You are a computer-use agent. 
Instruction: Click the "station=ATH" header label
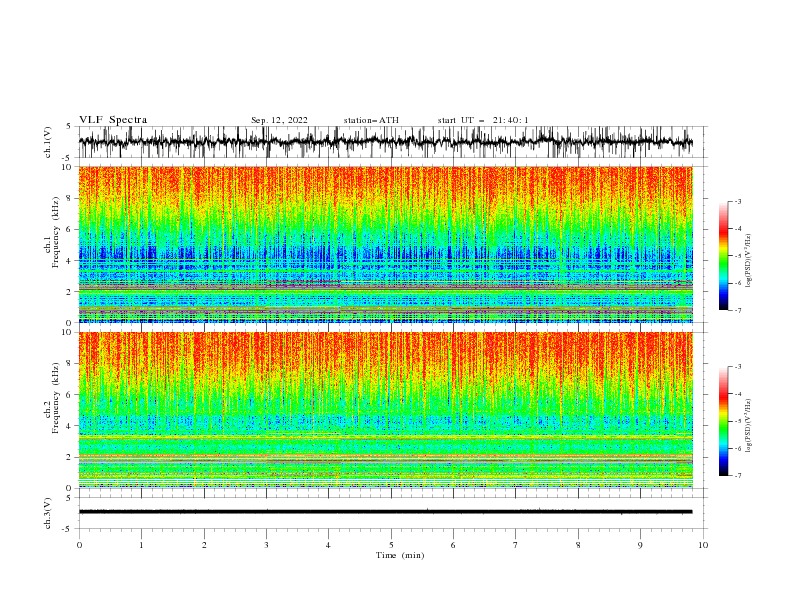(x=371, y=120)
